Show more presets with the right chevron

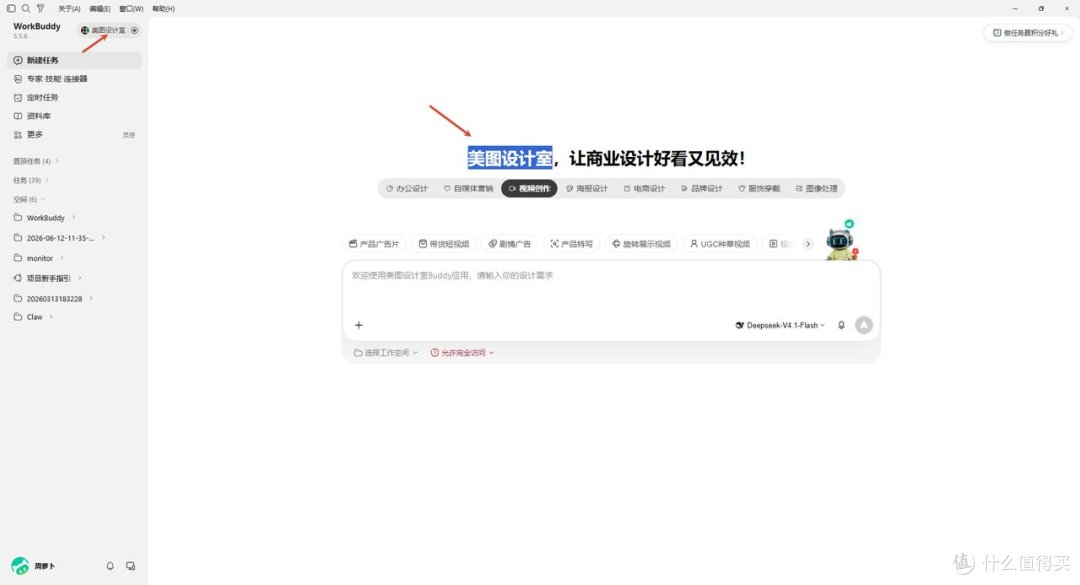coord(808,244)
